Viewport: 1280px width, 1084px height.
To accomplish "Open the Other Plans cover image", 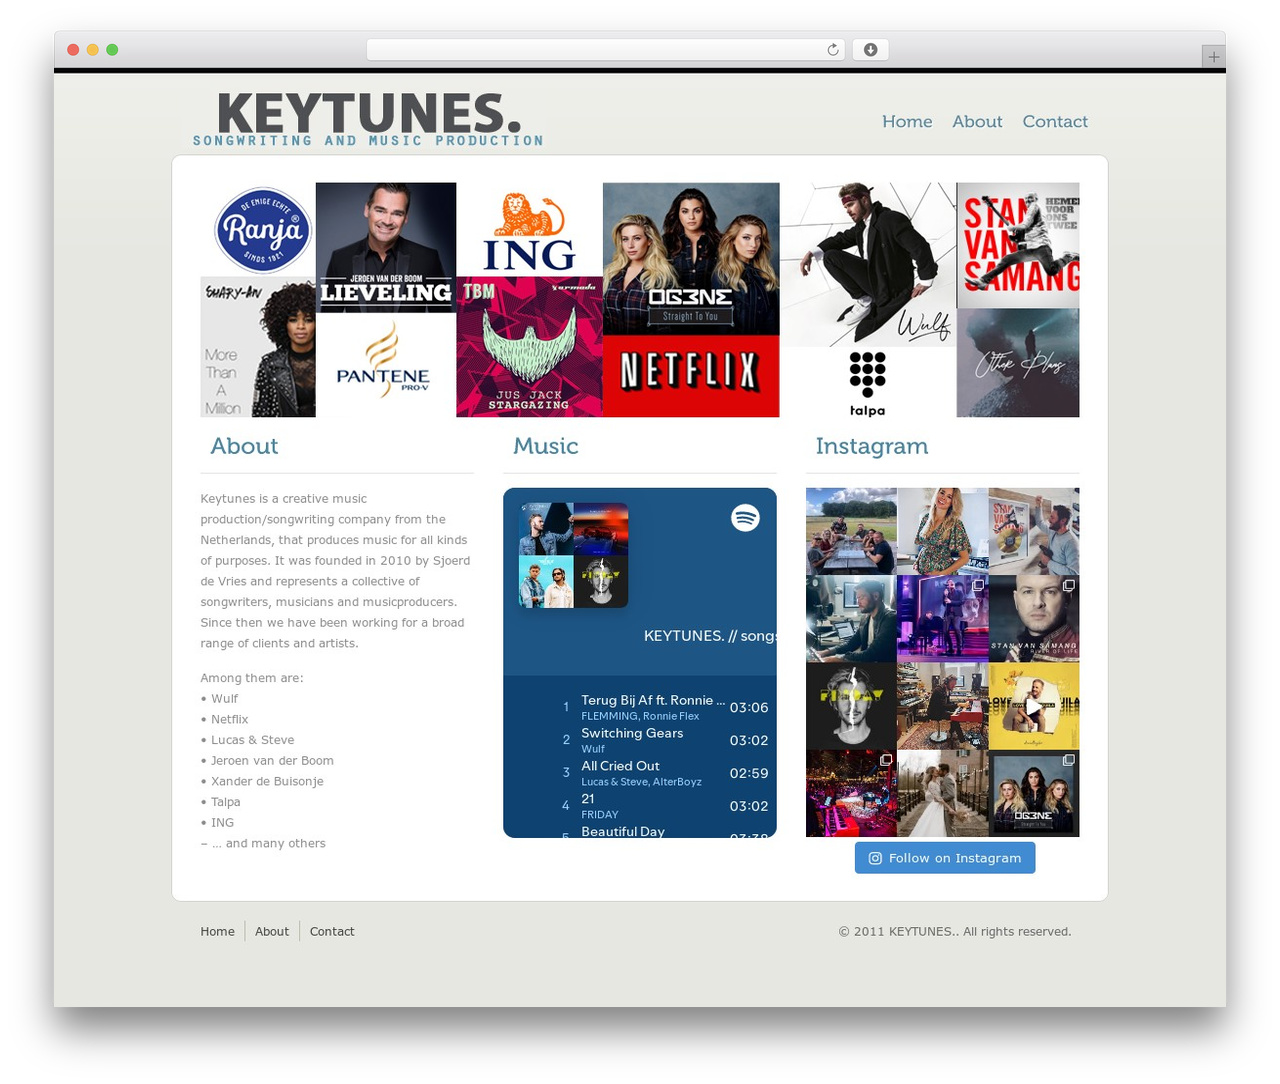I will [1018, 363].
